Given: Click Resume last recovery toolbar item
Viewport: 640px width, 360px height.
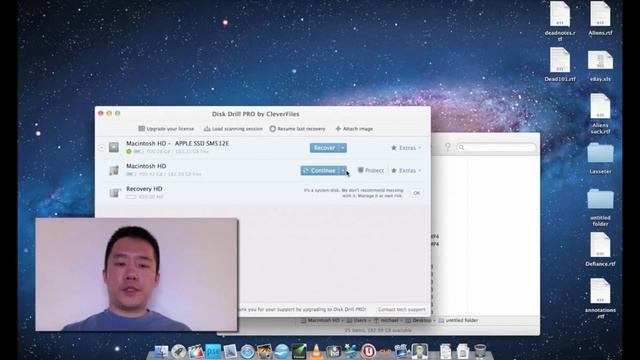Looking at the screenshot, I should point(297,129).
